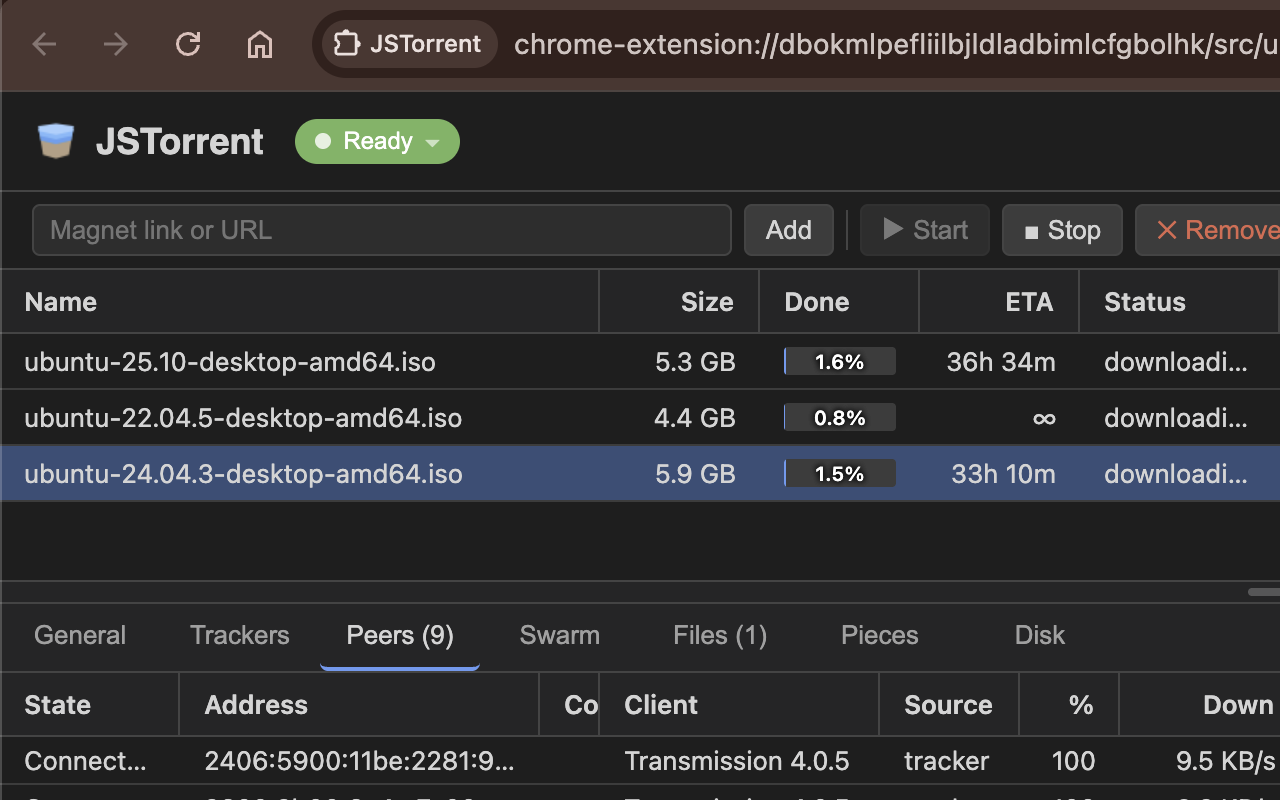Select ubuntu-25.10-desktop-amd64.iso torrent row
This screenshot has height=800, width=1280.
(230, 362)
